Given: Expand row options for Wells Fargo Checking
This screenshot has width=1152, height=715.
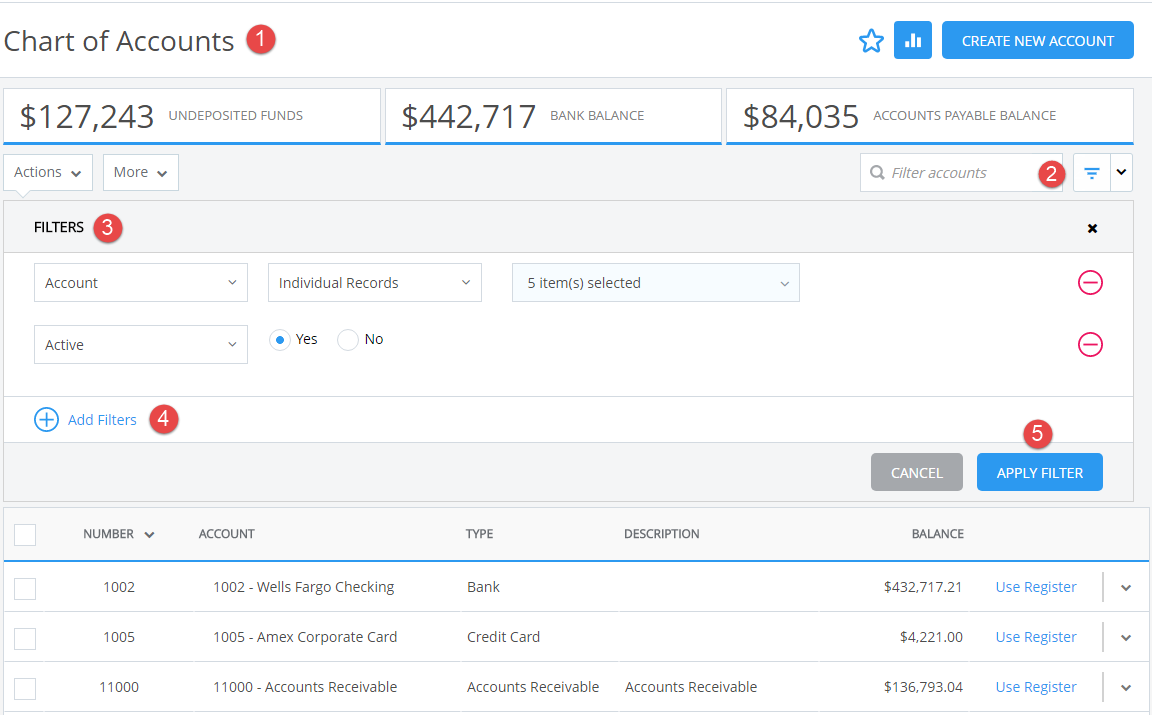Looking at the screenshot, I should tap(1126, 588).
